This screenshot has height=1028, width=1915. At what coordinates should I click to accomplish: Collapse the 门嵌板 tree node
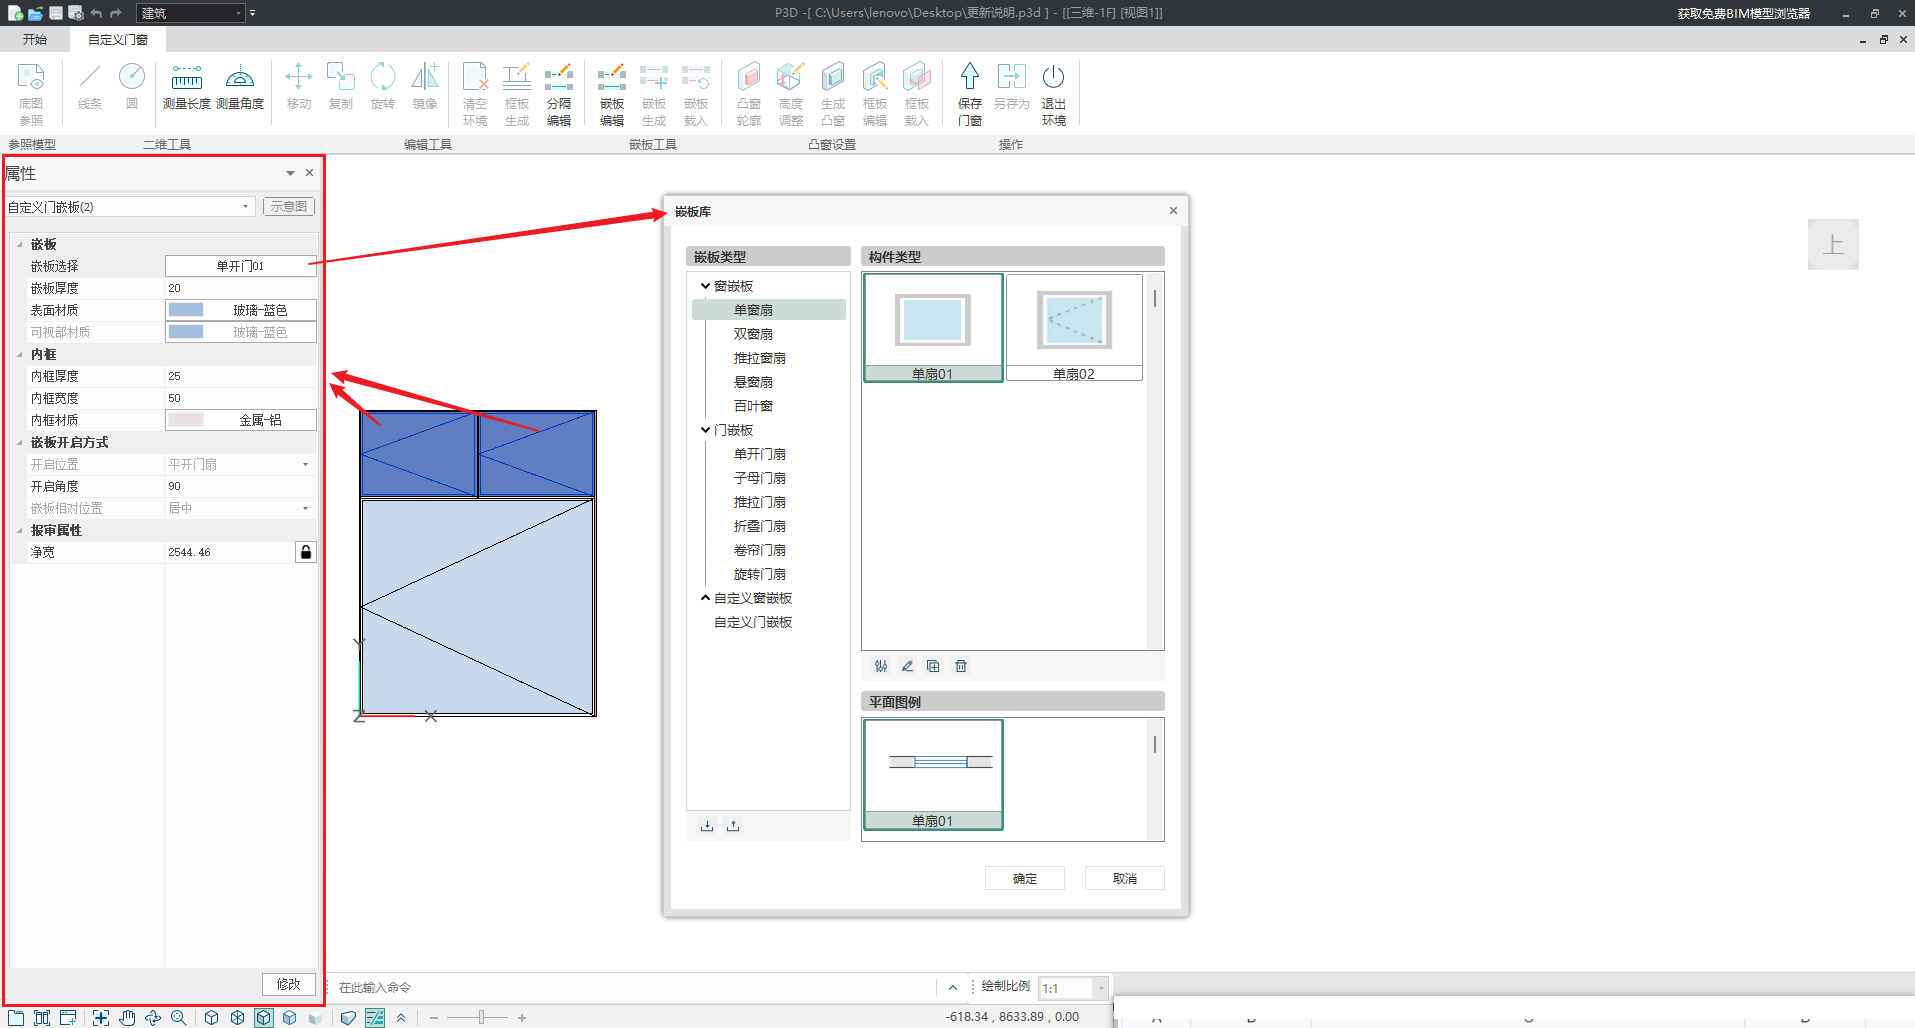705,430
